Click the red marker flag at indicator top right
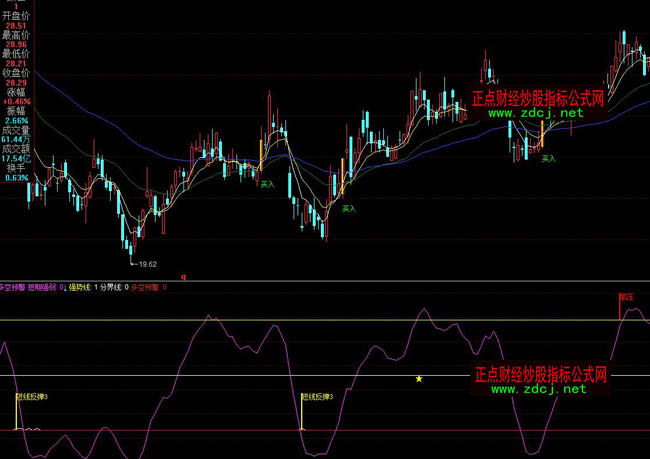This screenshot has width=650, height=459. pos(626,297)
